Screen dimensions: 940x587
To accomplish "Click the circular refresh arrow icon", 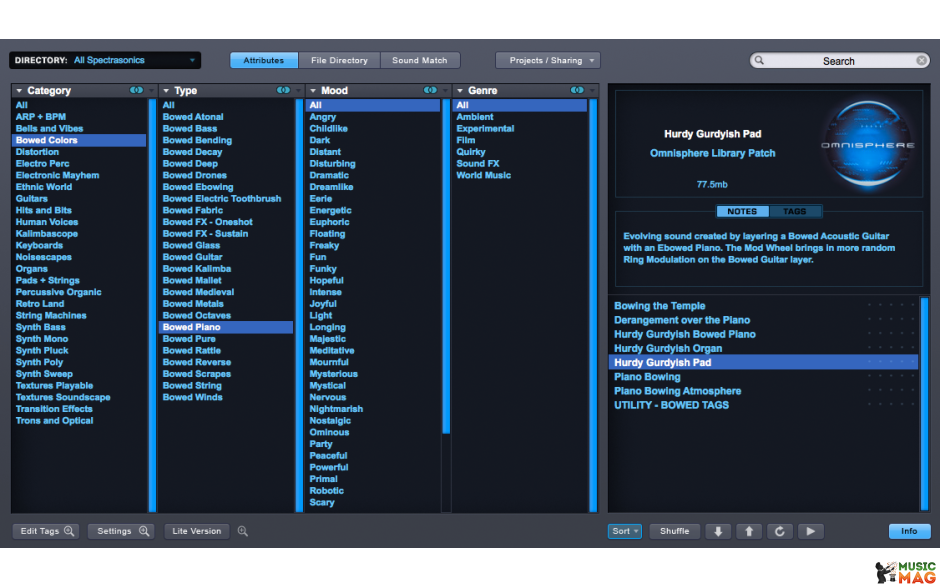I will [779, 531].
